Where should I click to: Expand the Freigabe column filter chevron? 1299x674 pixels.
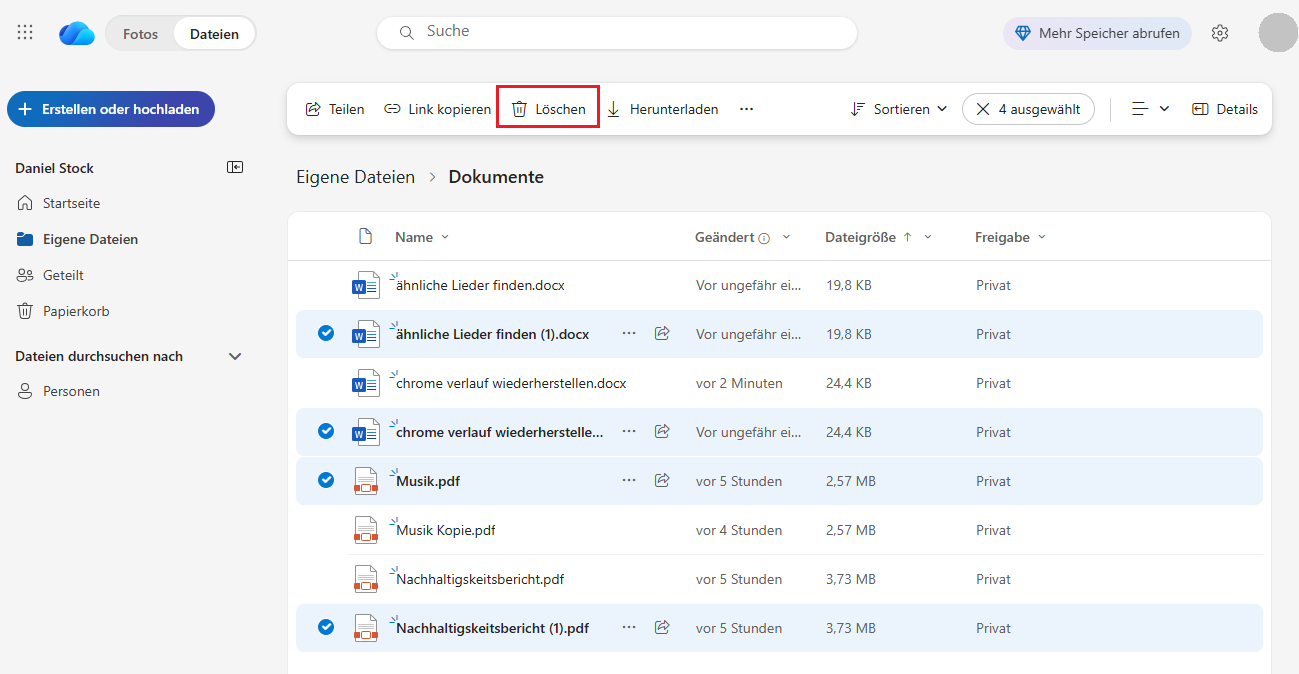[x=1042, y=237]
